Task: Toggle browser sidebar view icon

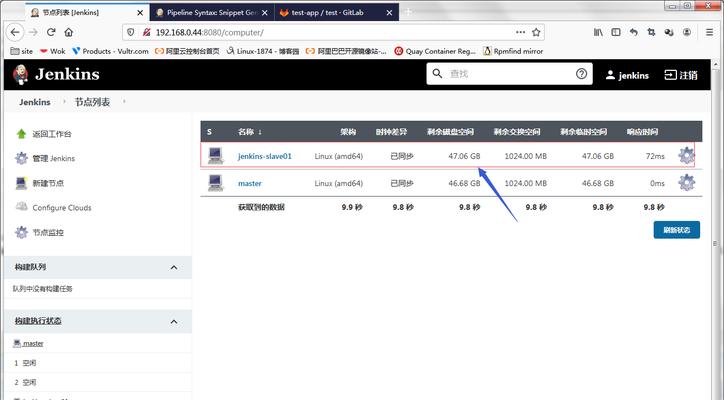Action: pyautogui.click(x=616, y=32)
